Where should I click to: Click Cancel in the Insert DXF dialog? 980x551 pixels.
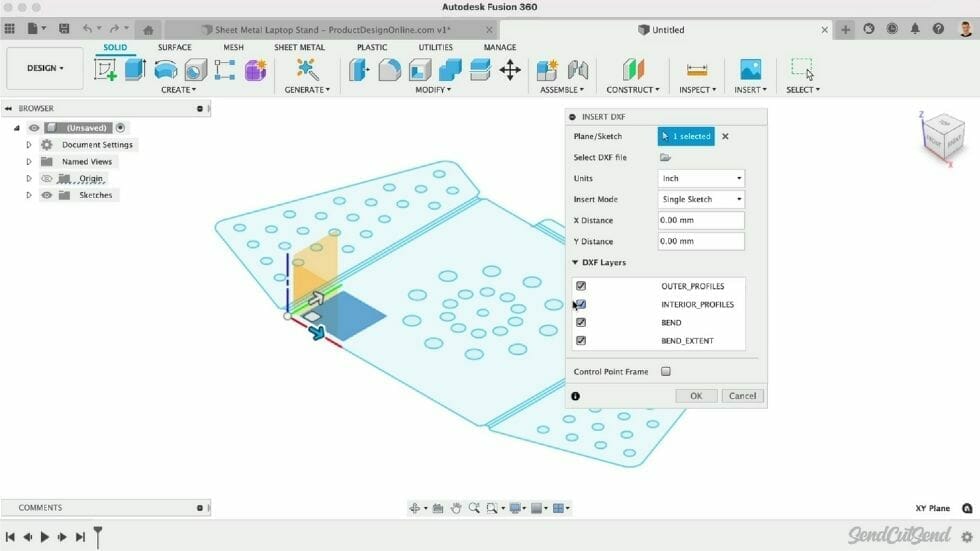pos(743,396)
